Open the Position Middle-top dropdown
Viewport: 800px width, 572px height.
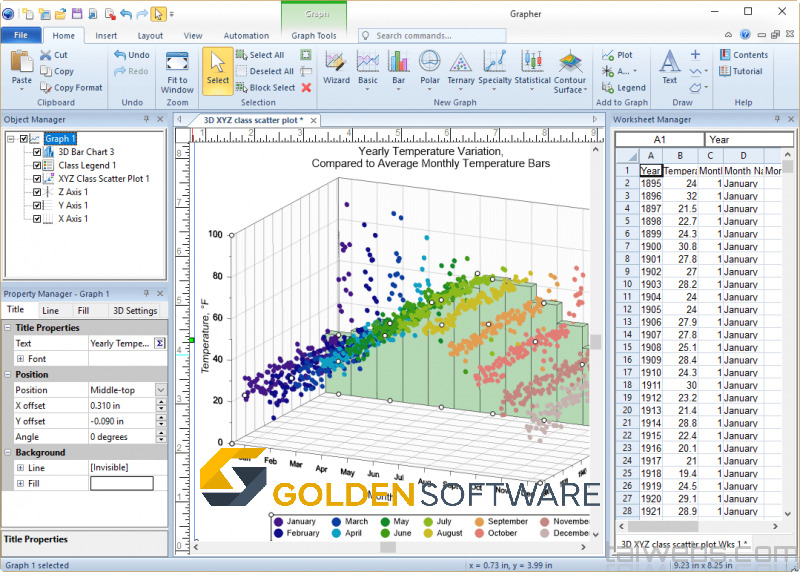(x=161, y=390)
